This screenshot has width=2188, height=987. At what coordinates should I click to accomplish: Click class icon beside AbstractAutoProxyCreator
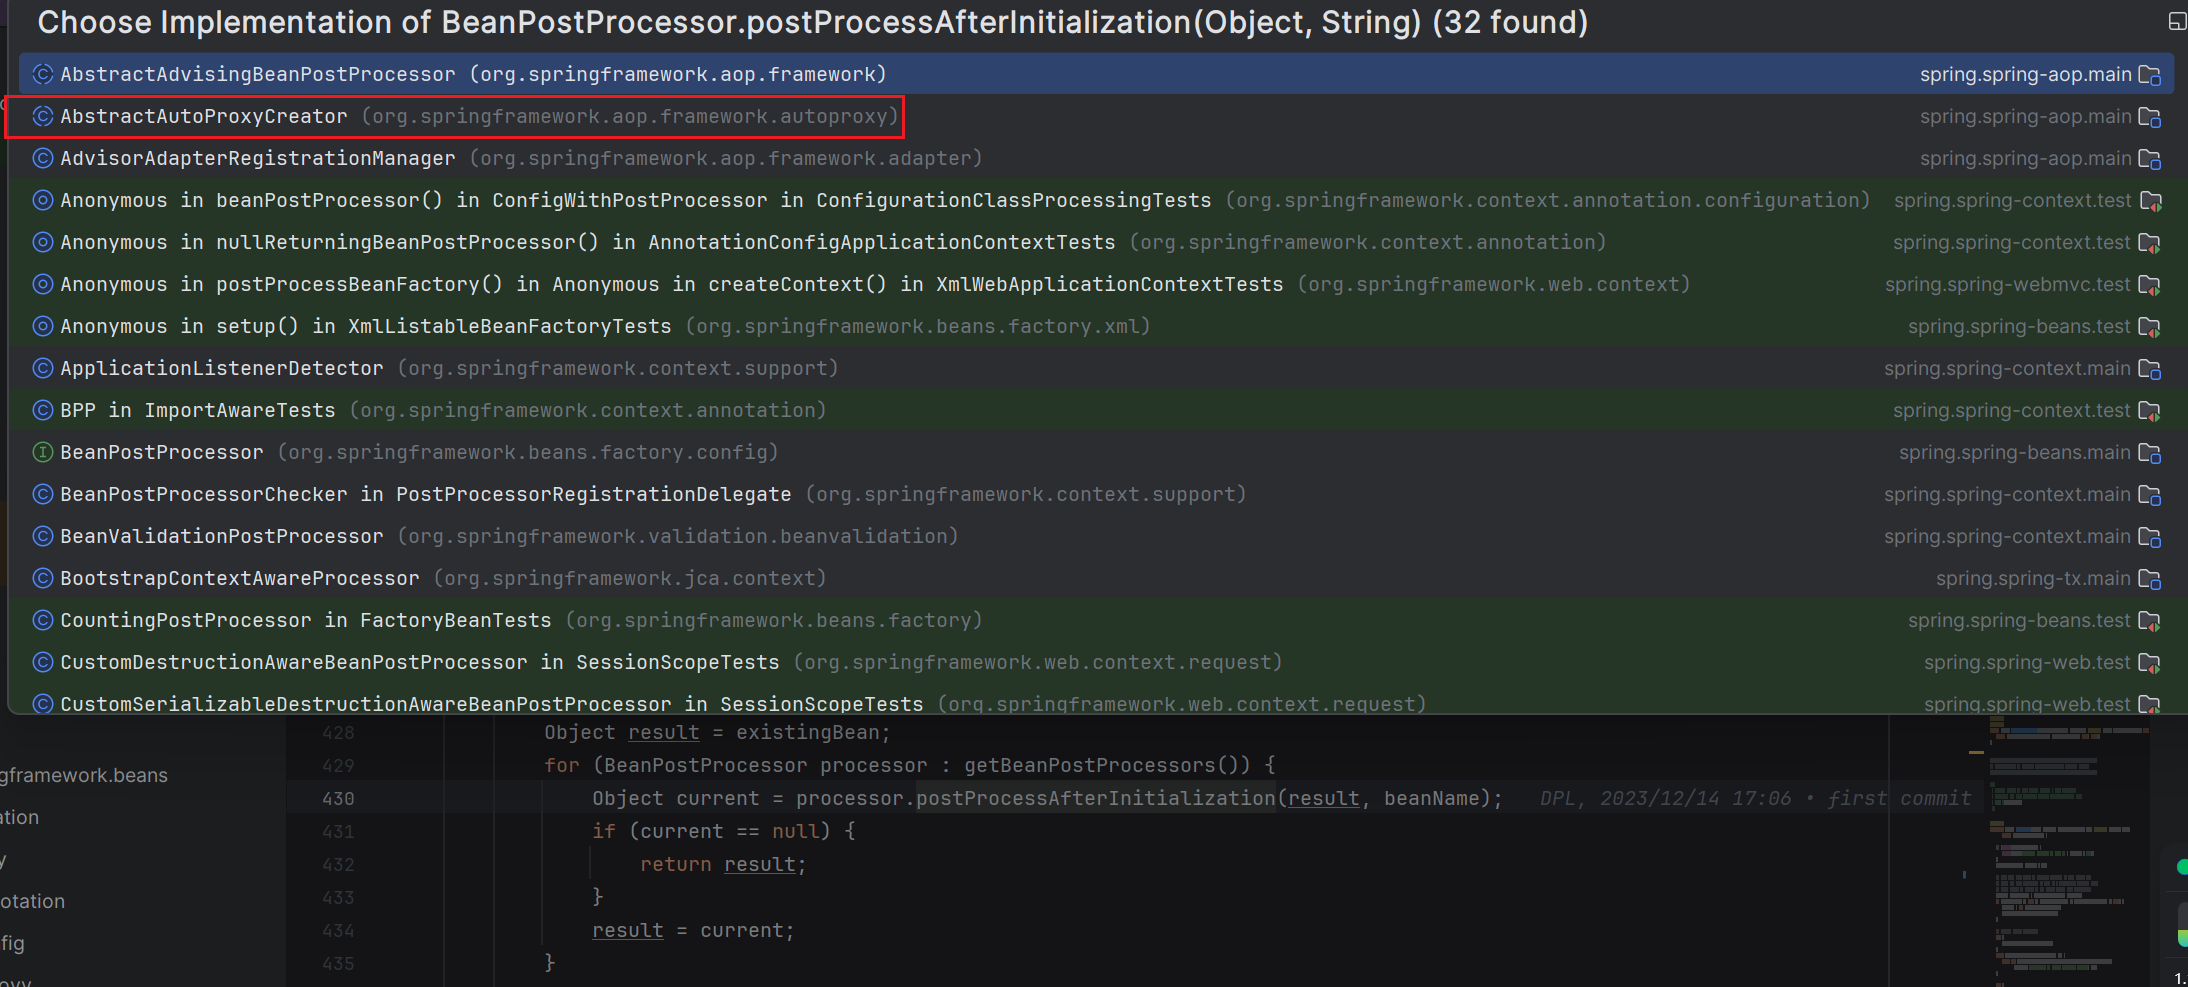(x=43, y=116)
